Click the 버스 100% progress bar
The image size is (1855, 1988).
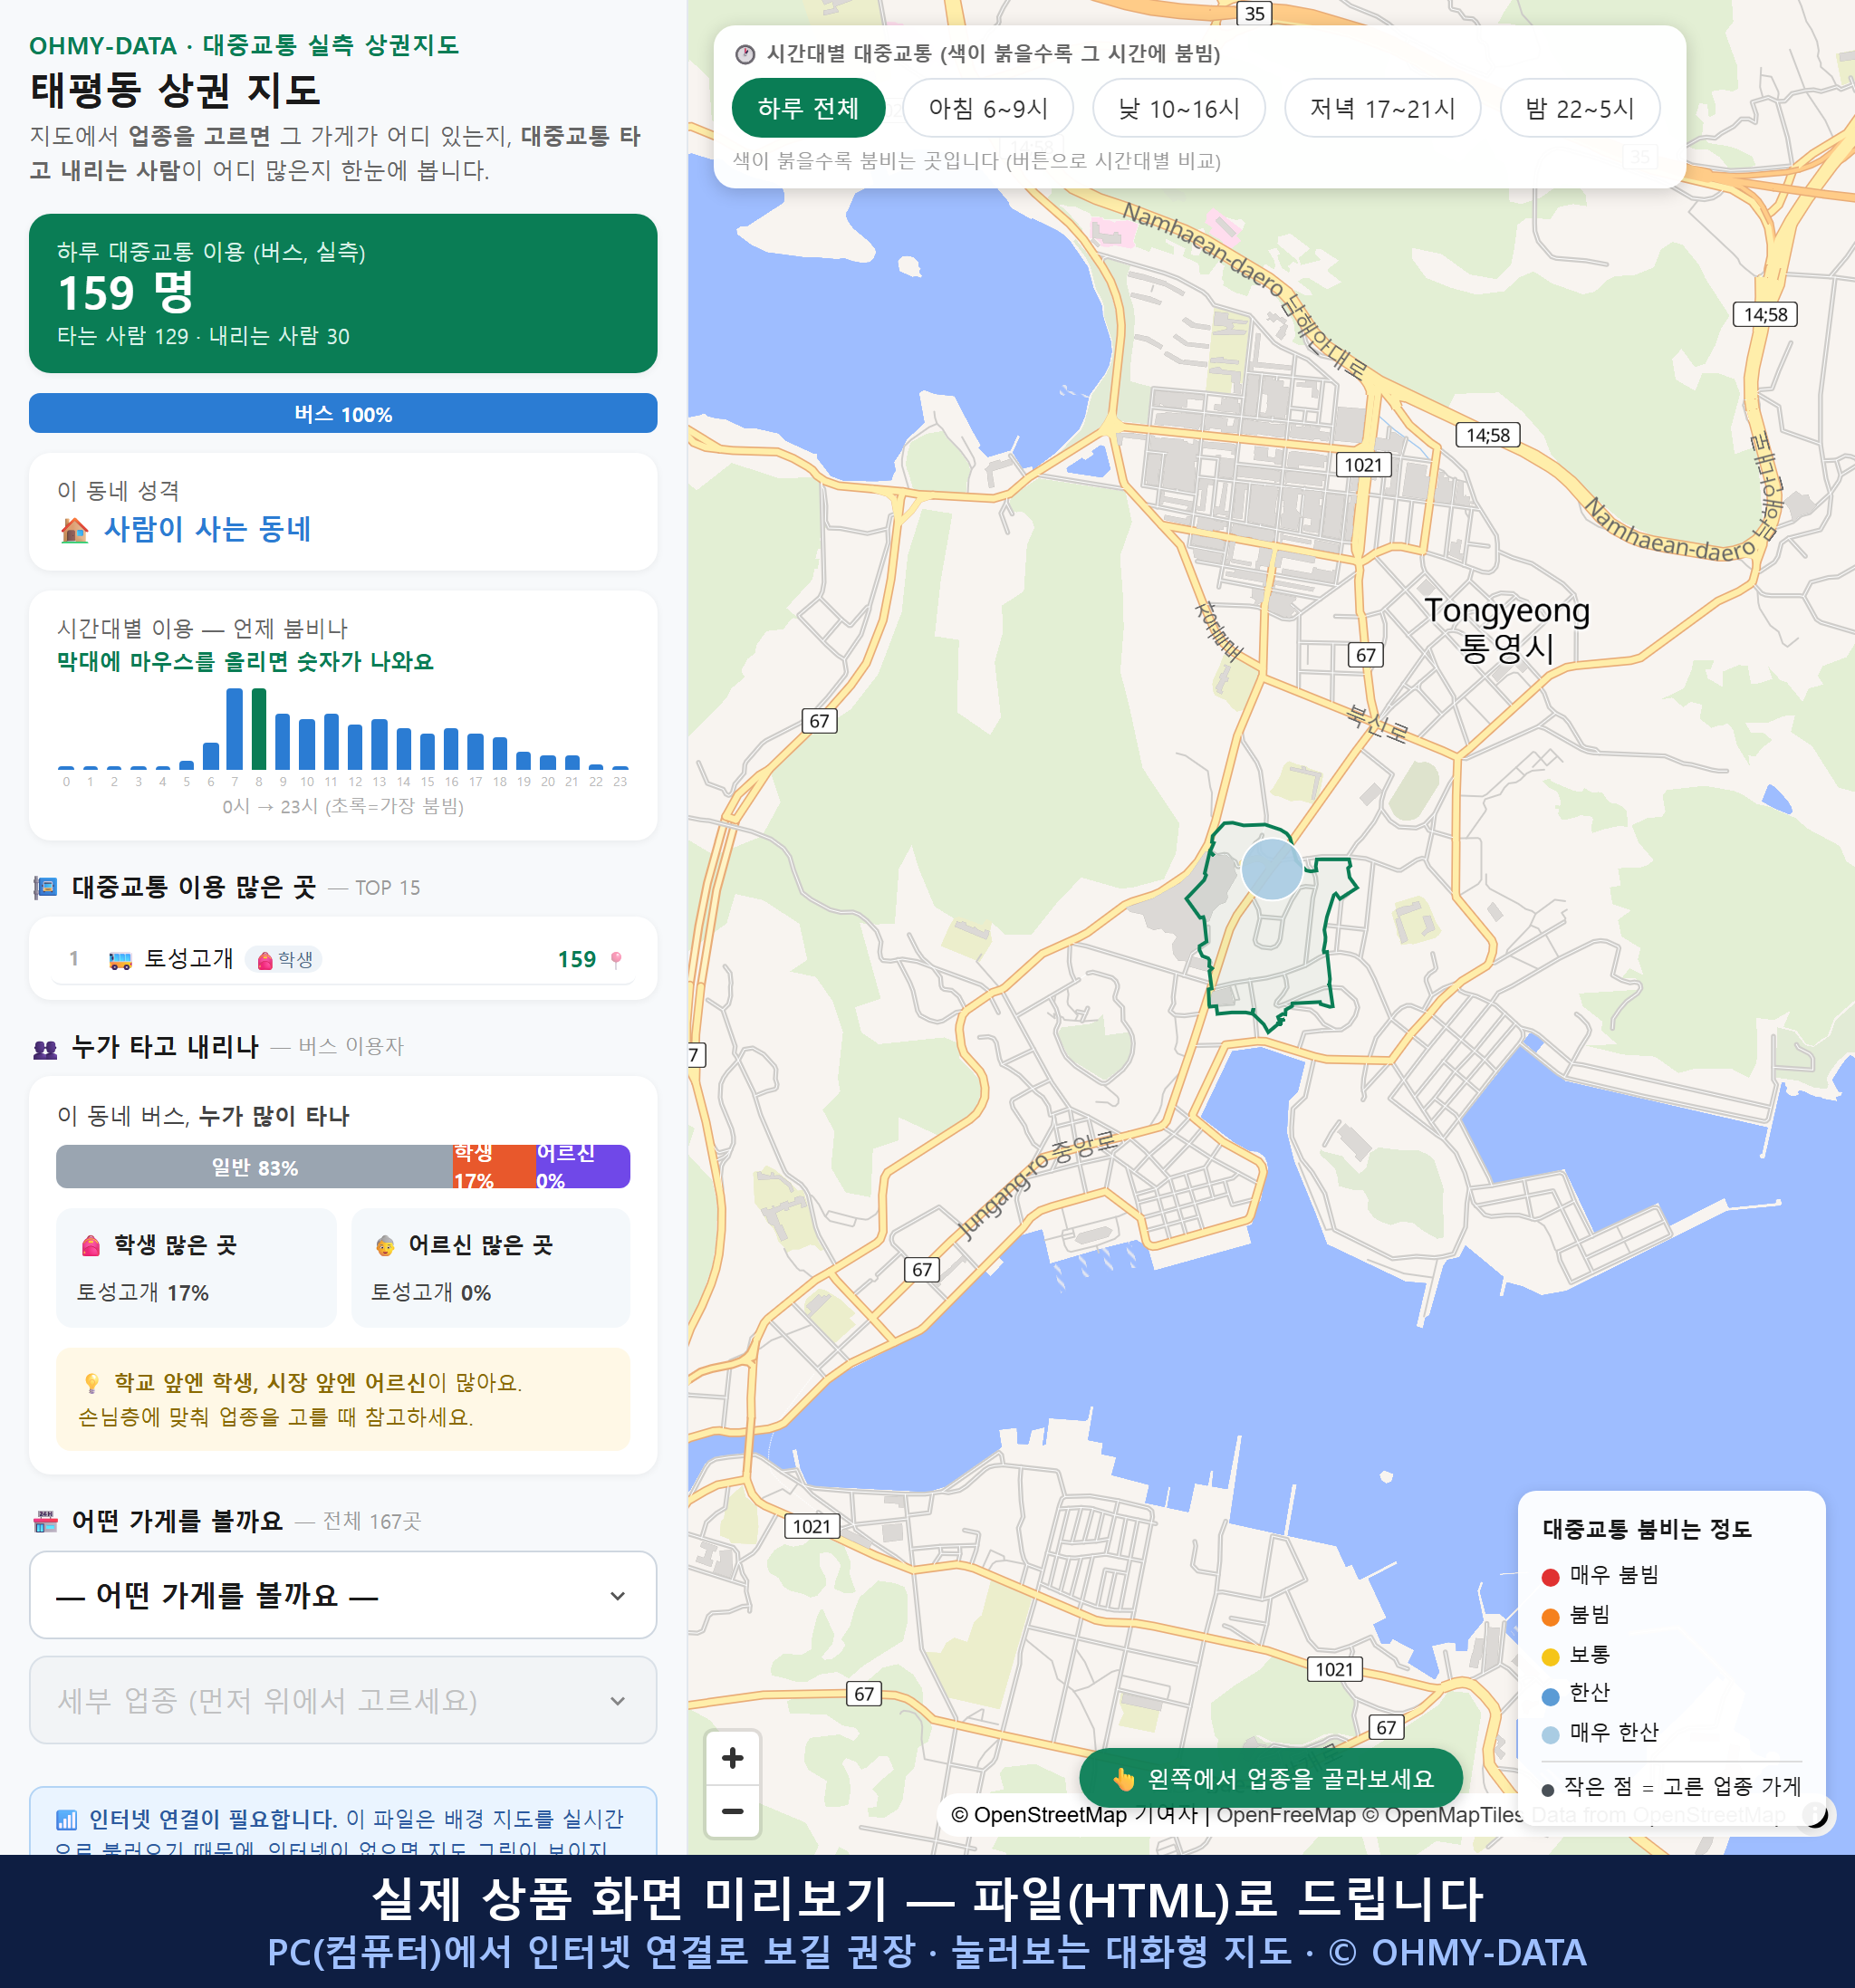[343, 413]
